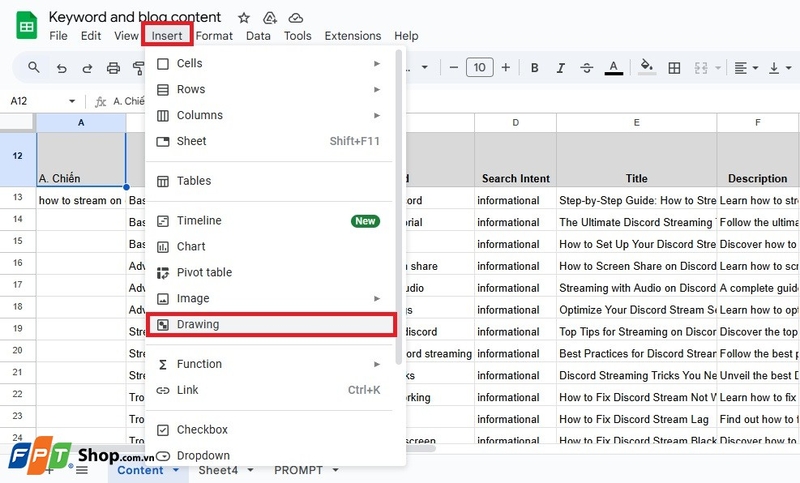Select the paint format roller icon
Screen dimensions: 800x483
point(138,68)
